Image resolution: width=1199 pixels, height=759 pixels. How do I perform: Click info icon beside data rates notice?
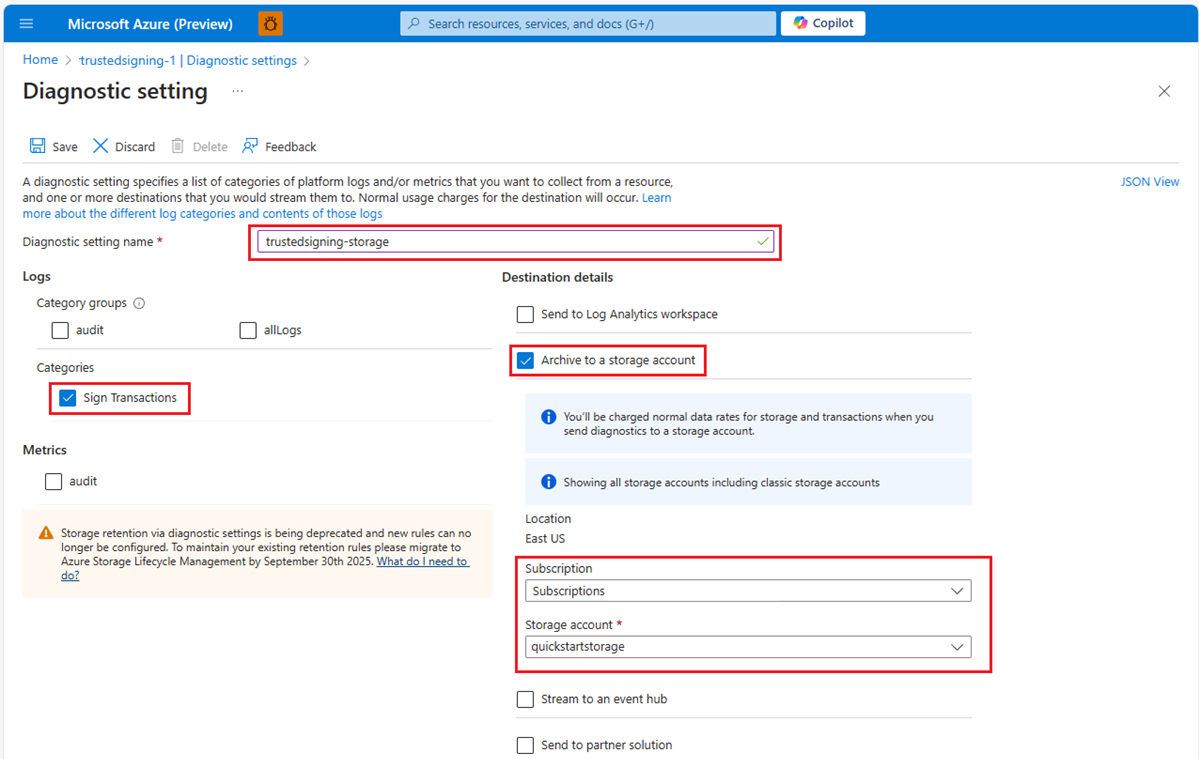[x=548, y=417]
